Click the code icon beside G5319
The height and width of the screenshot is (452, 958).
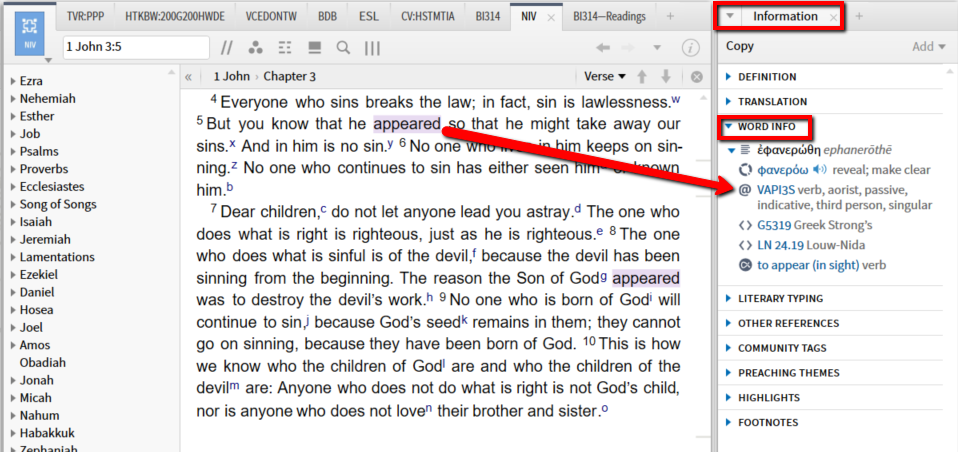(x=745, y=225)
